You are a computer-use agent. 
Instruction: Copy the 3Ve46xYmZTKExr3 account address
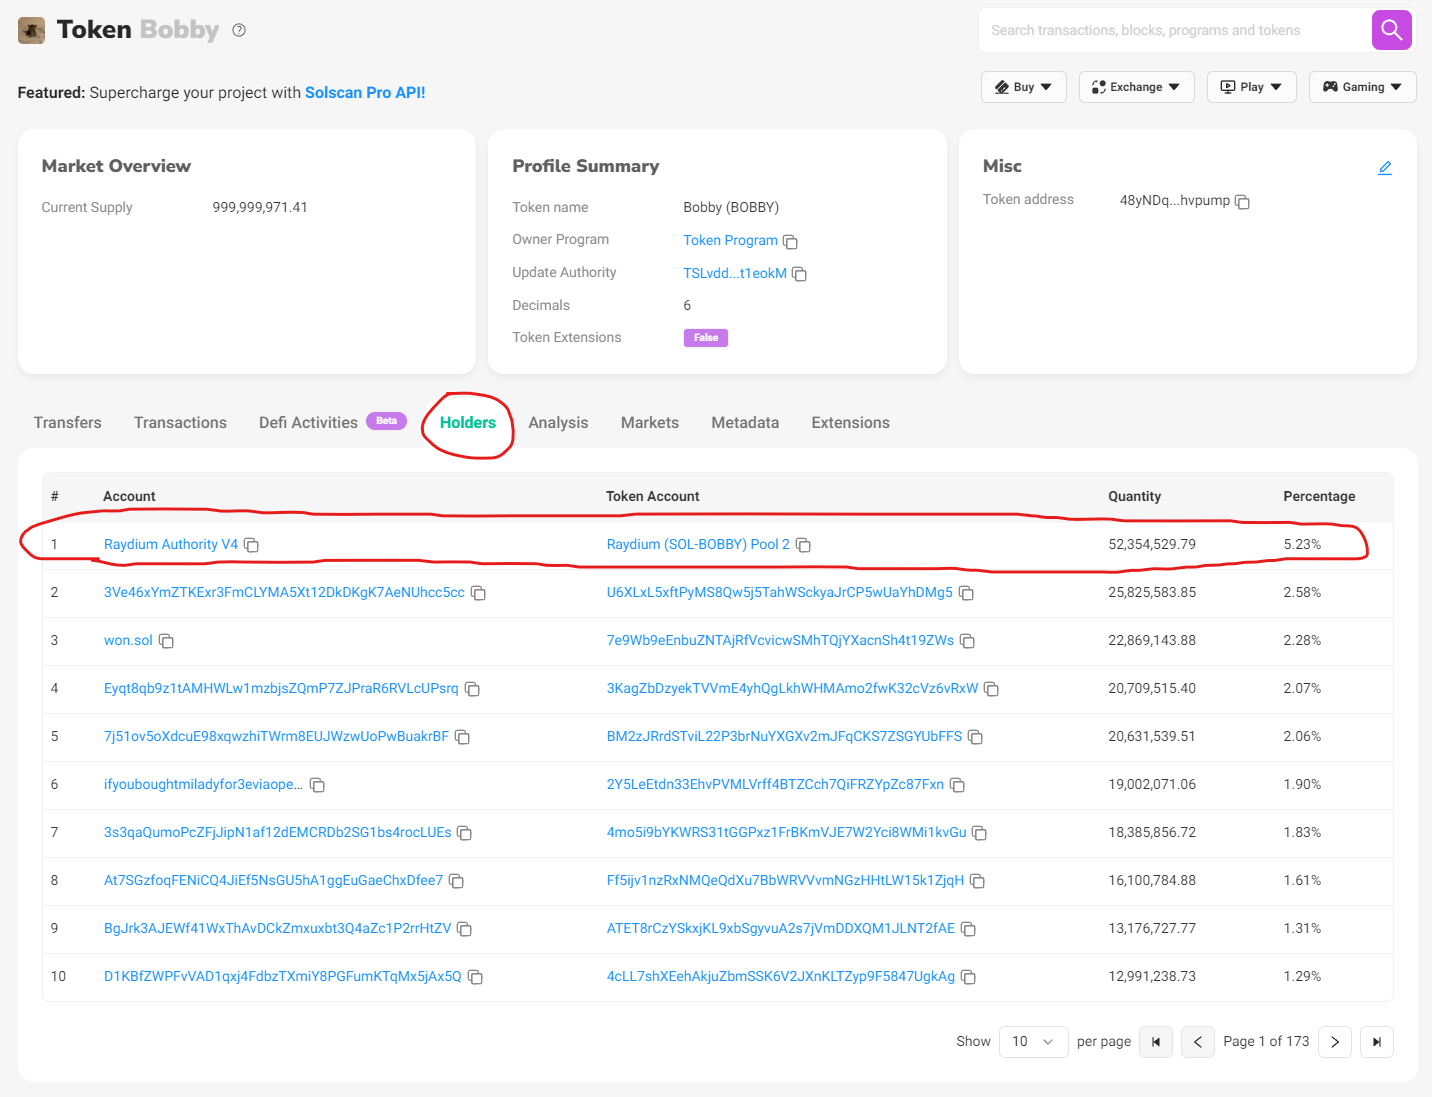478,593
